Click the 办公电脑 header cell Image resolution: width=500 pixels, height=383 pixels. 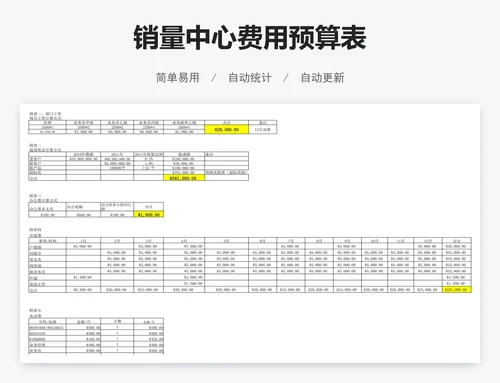point(83,207)
